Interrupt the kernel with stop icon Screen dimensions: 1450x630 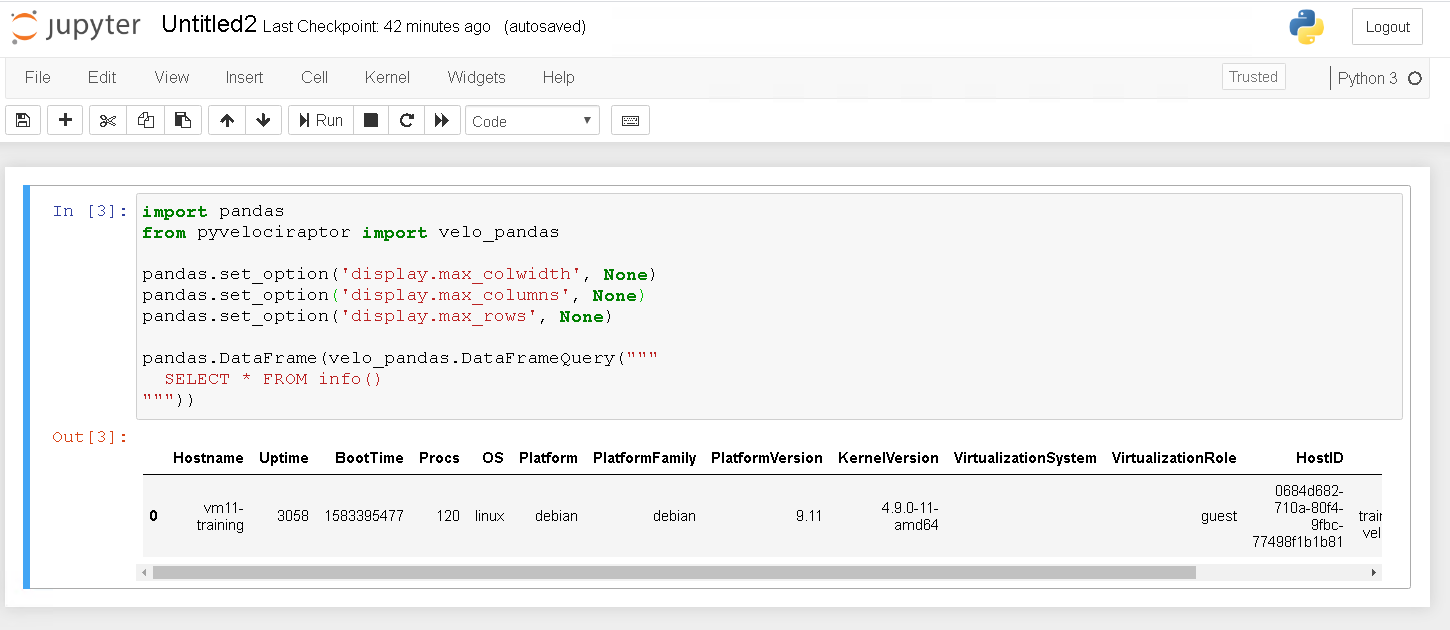click(371, 120)
